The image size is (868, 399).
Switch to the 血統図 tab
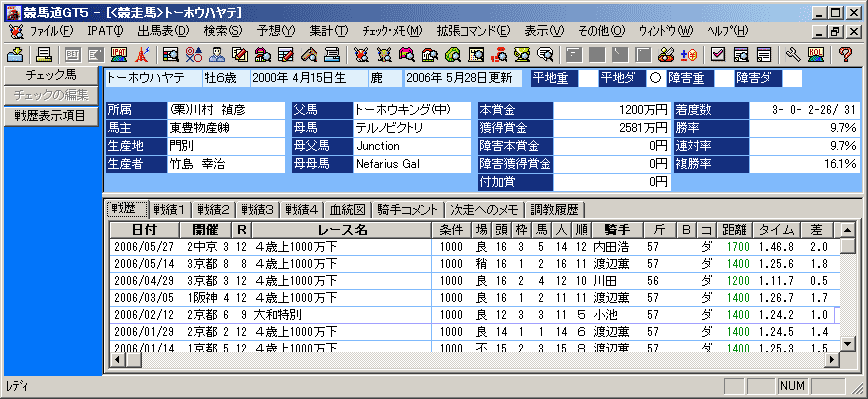tap(348, 210)
